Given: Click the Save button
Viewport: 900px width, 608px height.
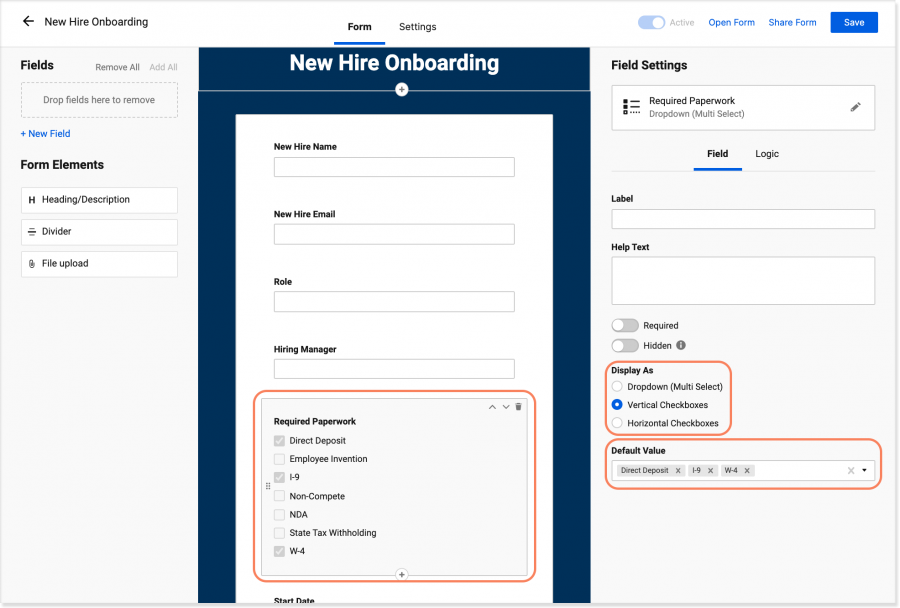Looking at the screenshot, I should (x=853, y=21).
